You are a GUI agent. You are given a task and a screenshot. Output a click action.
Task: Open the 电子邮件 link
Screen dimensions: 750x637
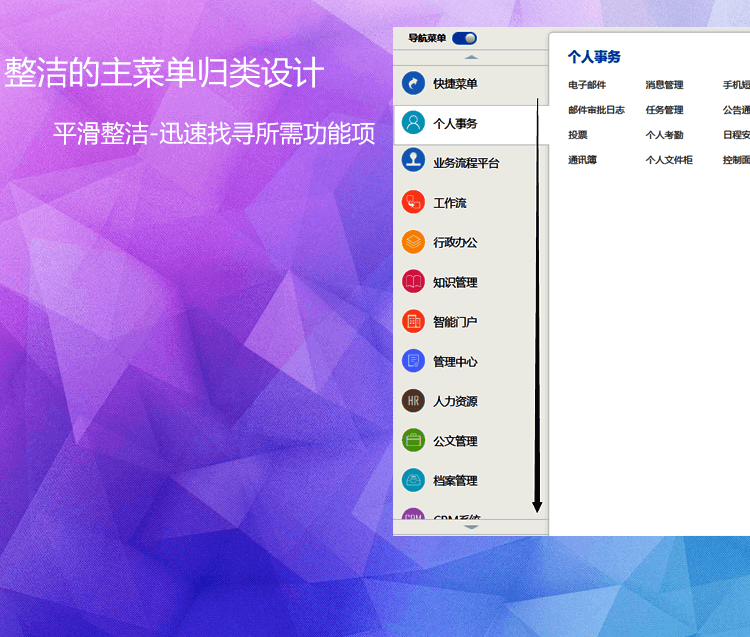587,85
